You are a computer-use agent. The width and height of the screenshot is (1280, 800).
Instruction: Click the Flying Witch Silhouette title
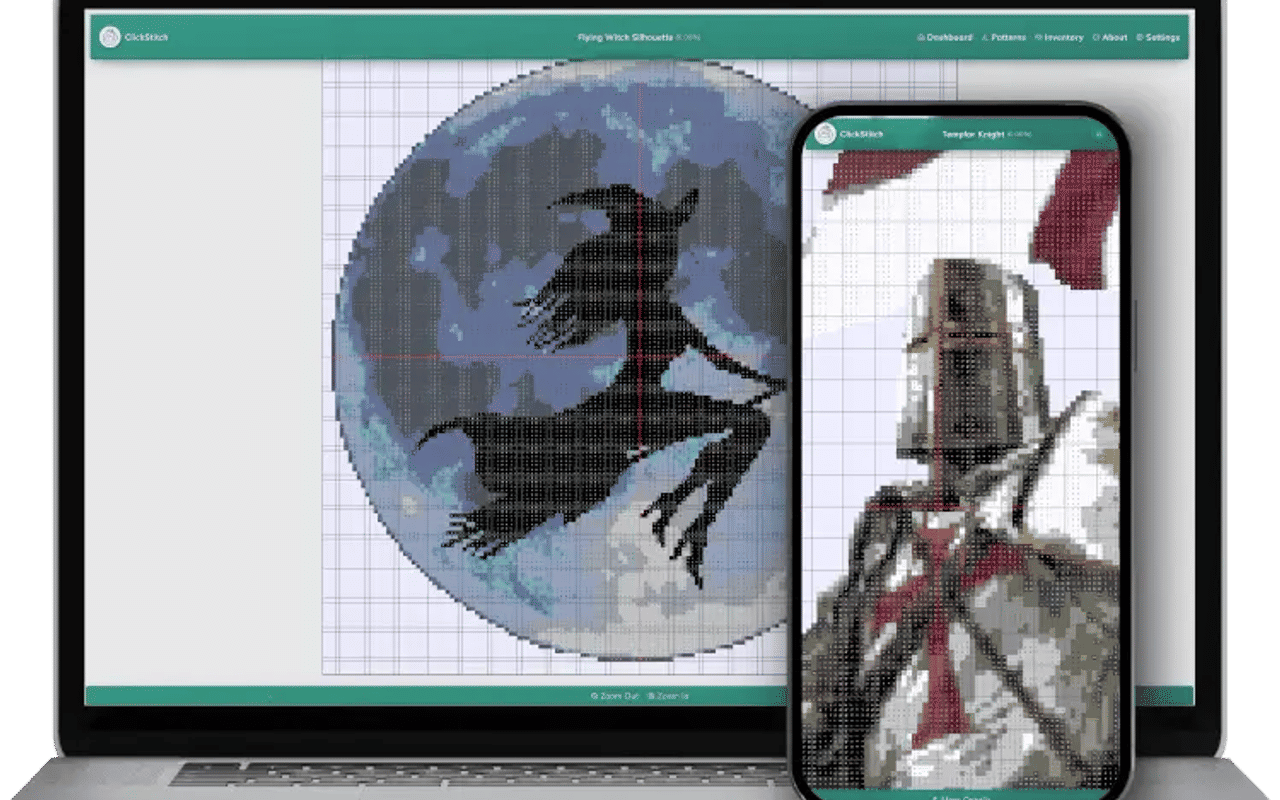pos(625,38)
